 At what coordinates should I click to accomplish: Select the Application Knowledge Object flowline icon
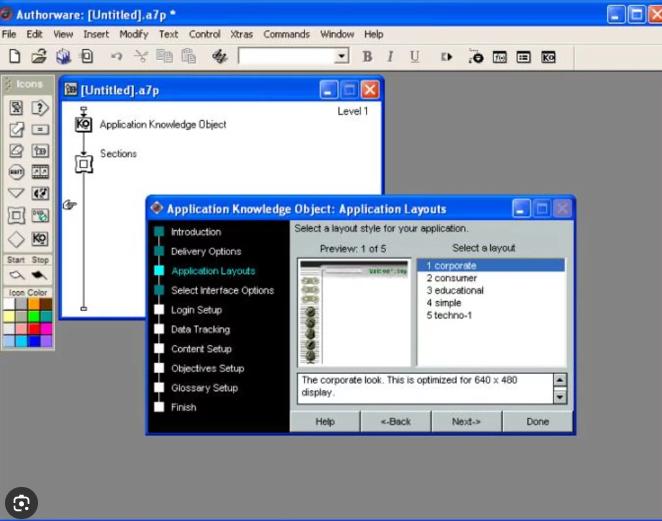coord(83,124)
